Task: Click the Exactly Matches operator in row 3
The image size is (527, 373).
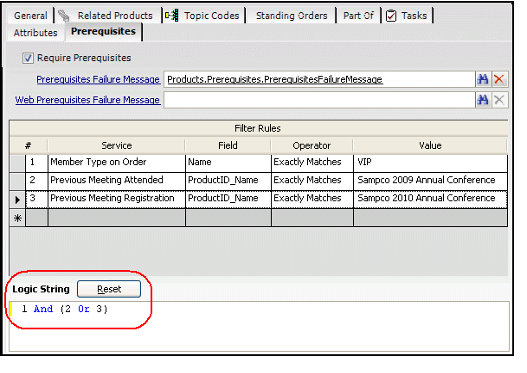Action: pos(312,199)
